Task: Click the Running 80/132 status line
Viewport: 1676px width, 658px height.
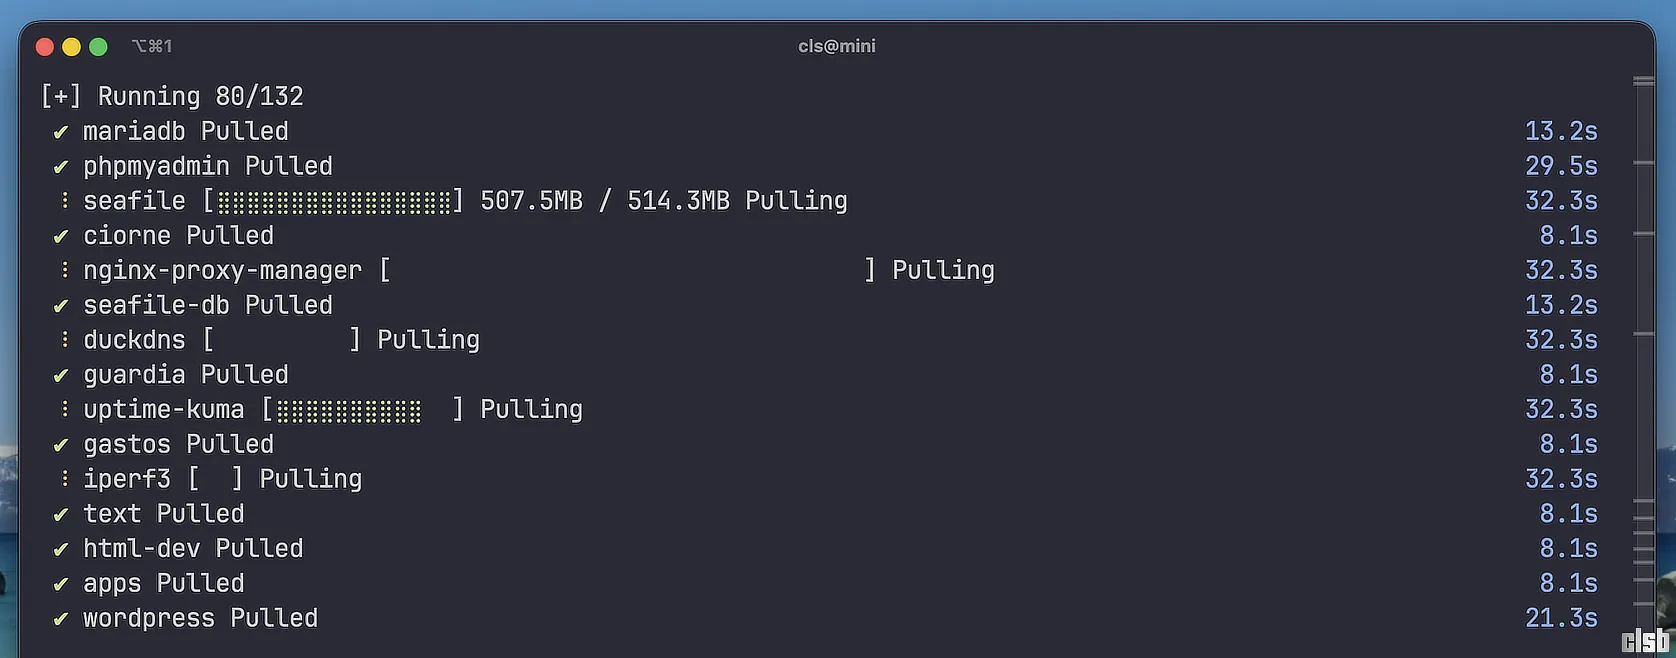Action: tap(172, 96)
